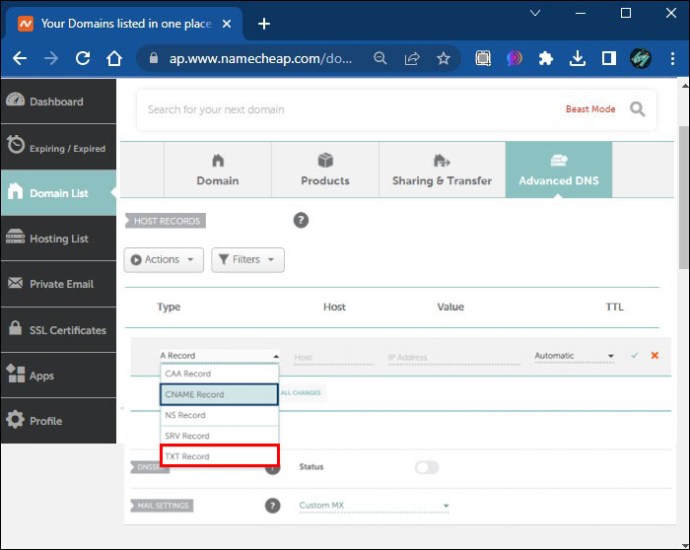The height and width of the screenshot is (550, 690).
Task: Switch to the Sharing & Transfer tab
Action: (441, 170)
